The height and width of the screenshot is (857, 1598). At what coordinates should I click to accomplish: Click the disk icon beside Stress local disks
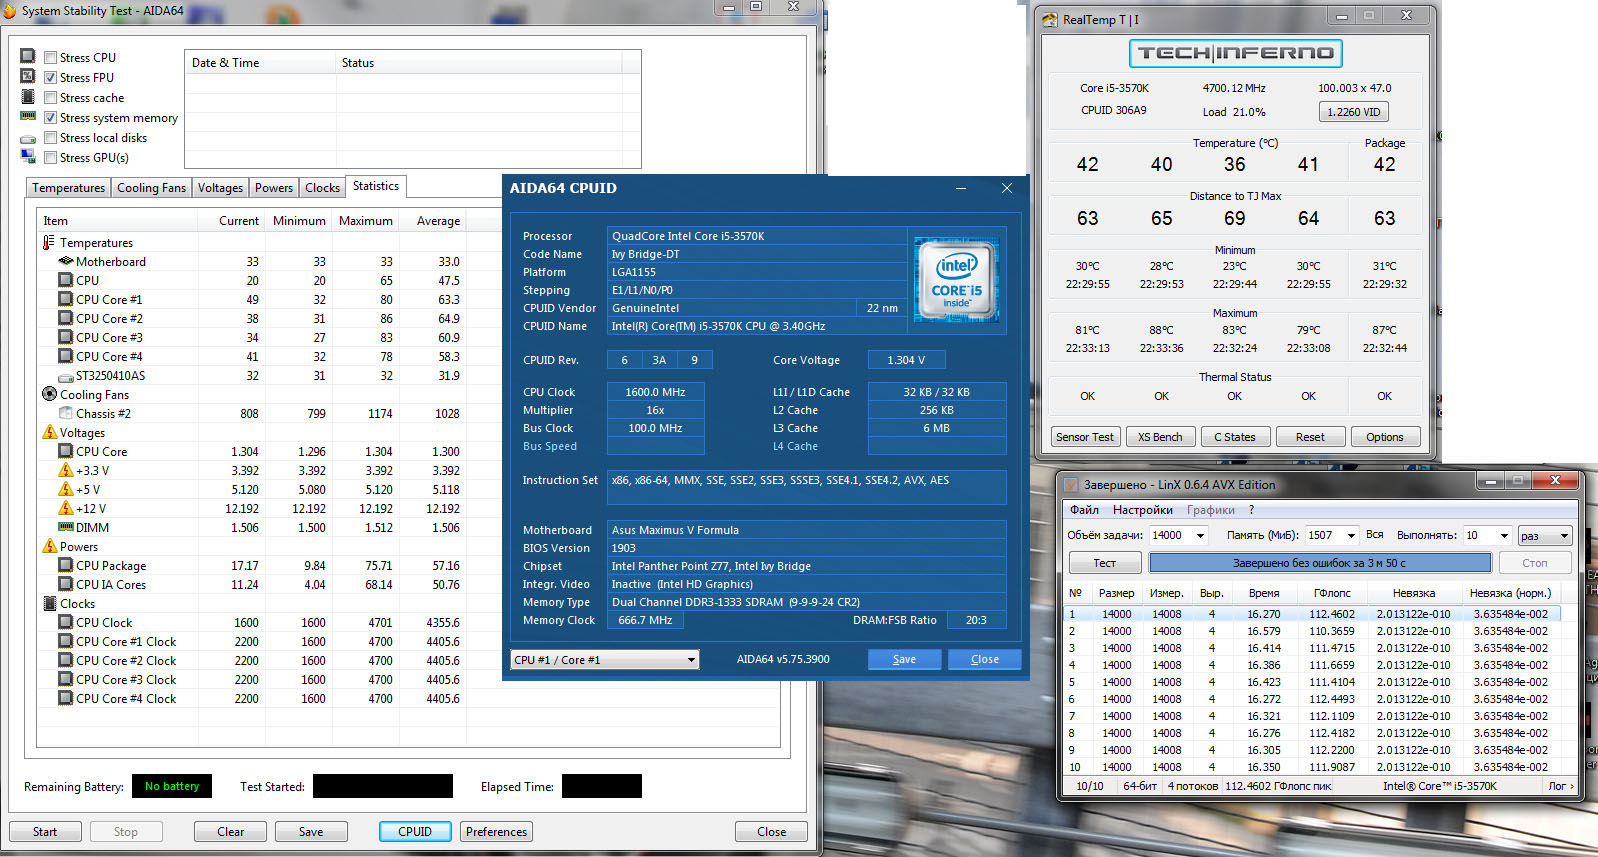pyautogui.click(x=28, y=138)
